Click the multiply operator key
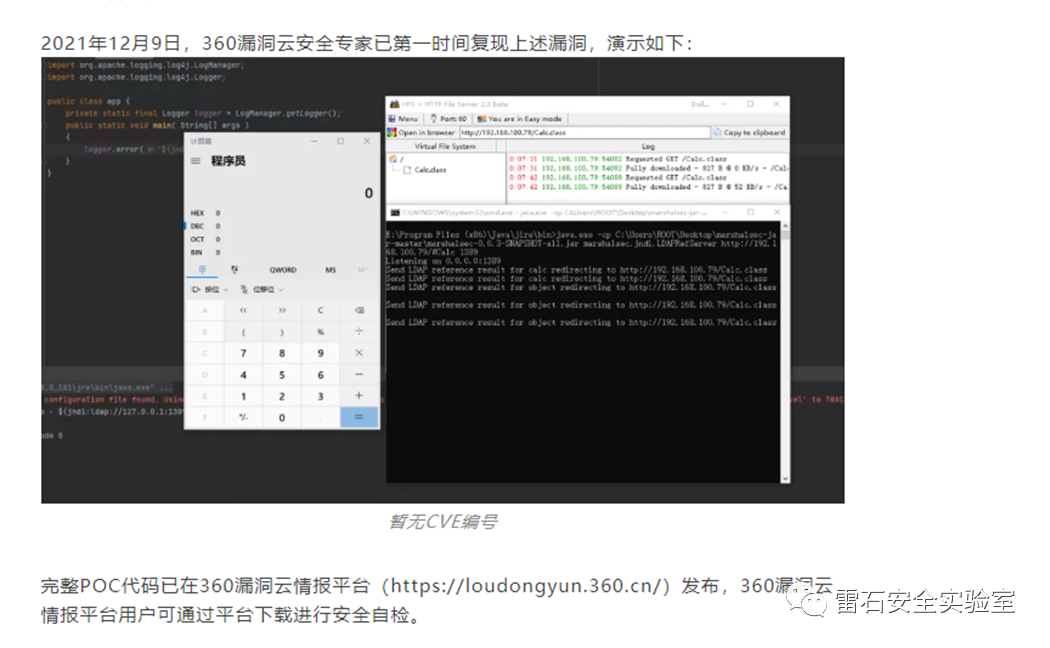The width and height of the screenshot is (1050, 648). tap(359, 353)
